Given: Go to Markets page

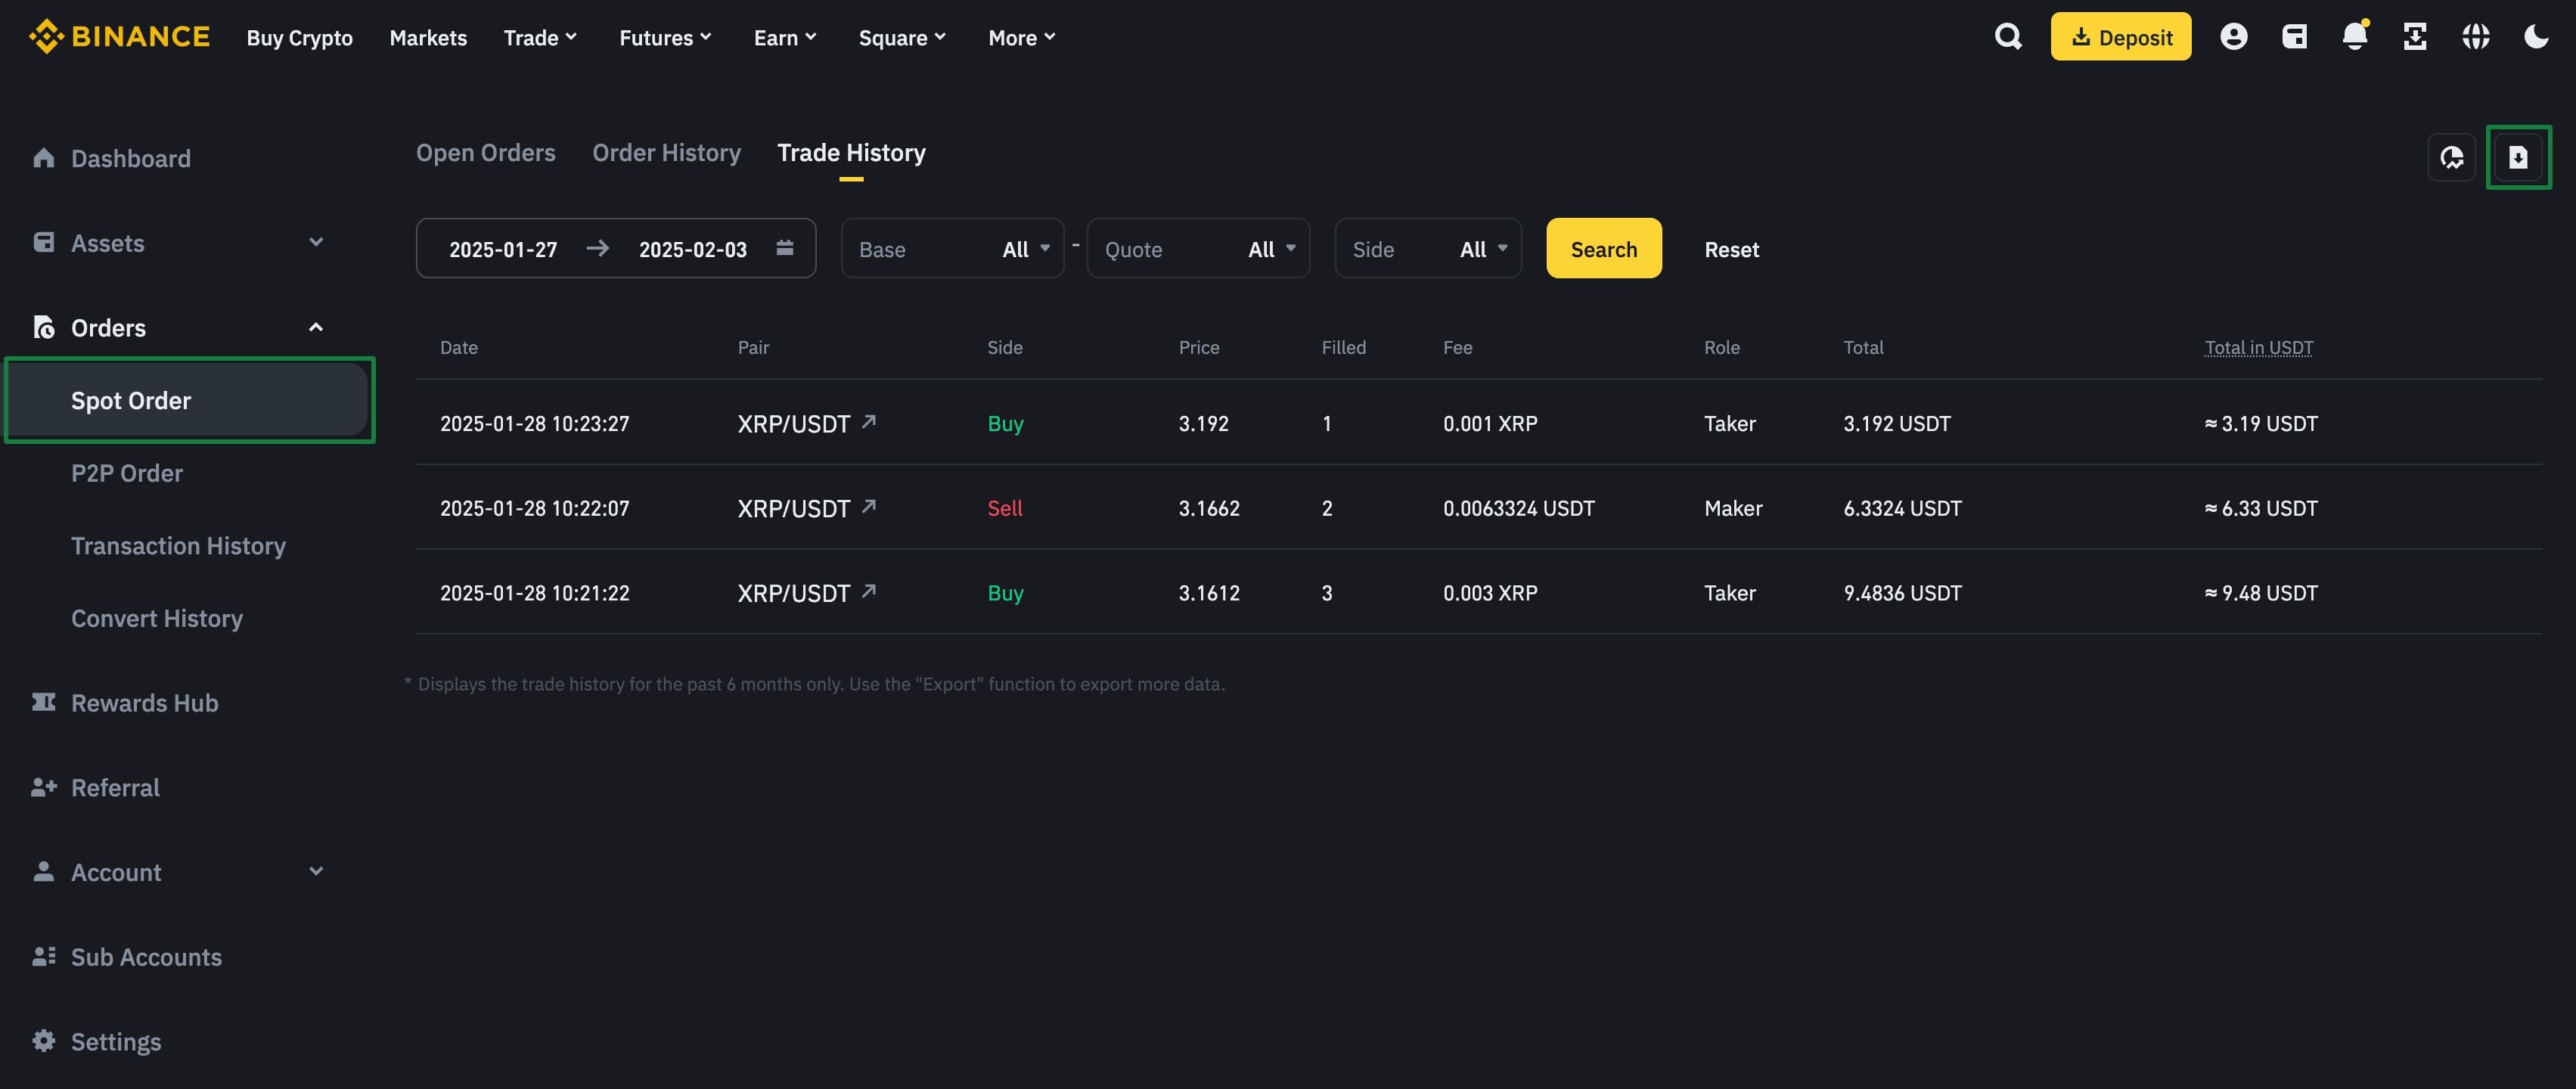Looking at the screenshot, I should (x=428, y=37).
